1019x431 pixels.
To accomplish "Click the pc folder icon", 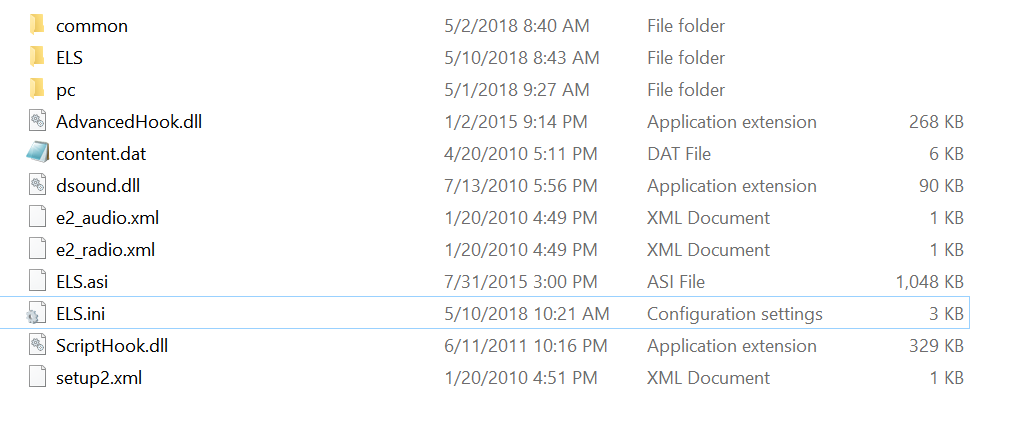I will (x=37, y=89).
